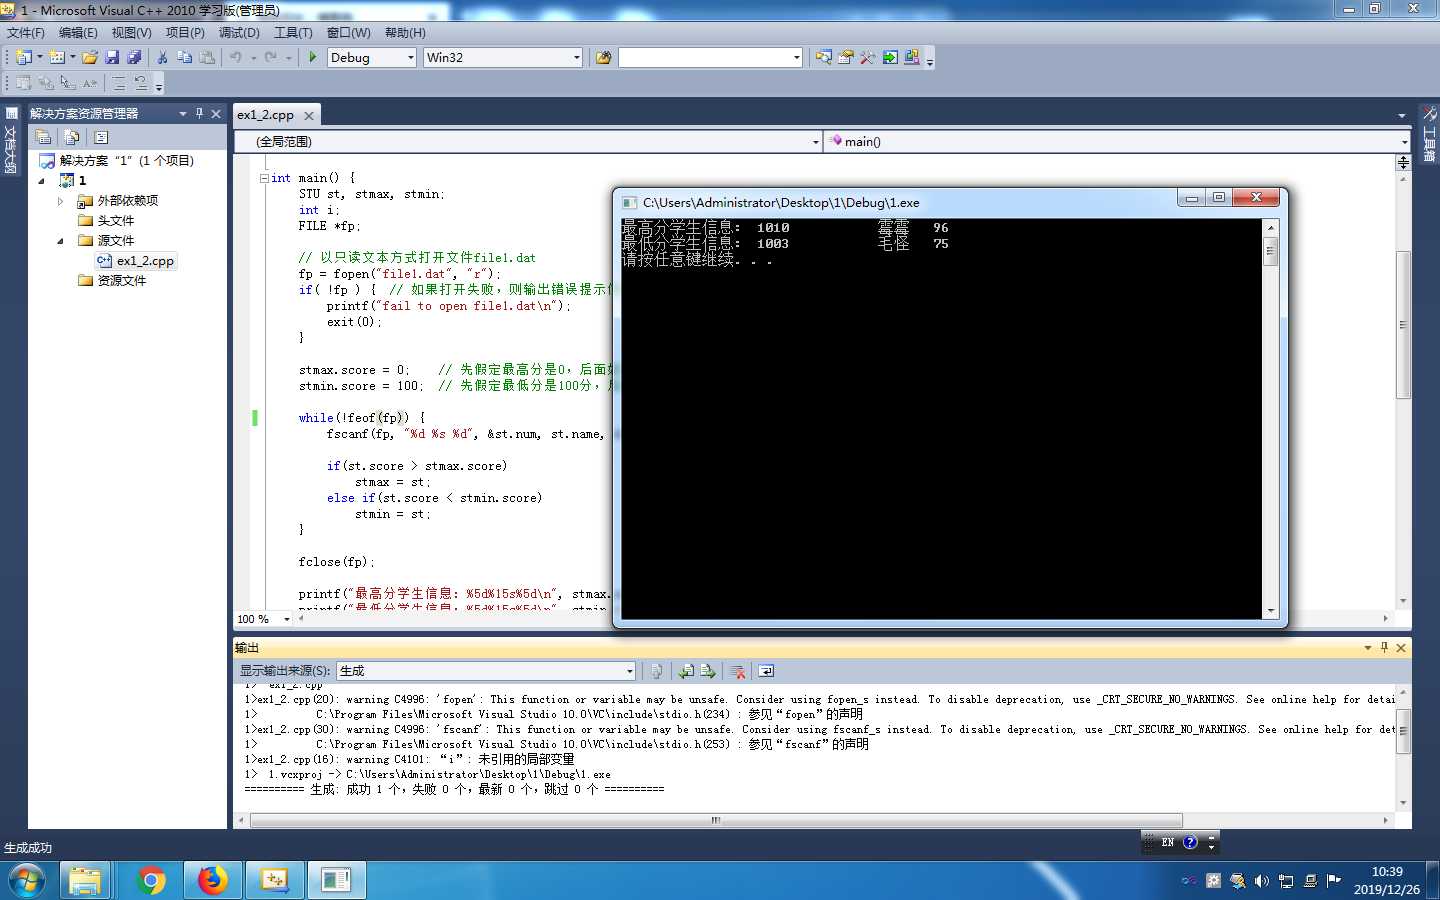Click the New Project toolbar icon
Viewport: 1440px width, 900px height.
[24, 57]
